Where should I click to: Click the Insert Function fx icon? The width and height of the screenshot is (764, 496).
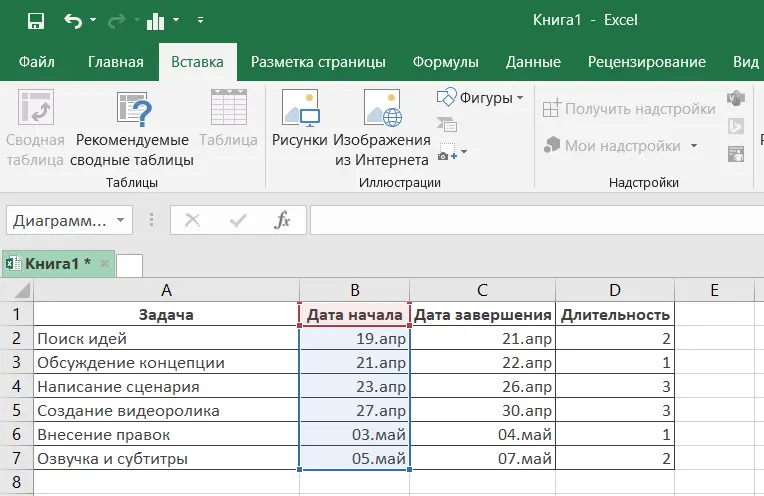(x=283, y=220)
